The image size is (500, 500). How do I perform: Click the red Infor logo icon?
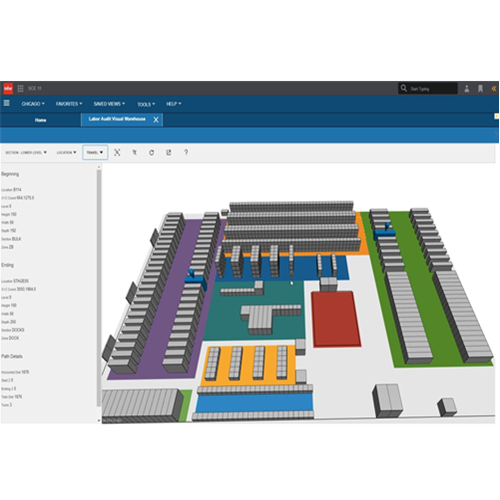click(8, 88)
